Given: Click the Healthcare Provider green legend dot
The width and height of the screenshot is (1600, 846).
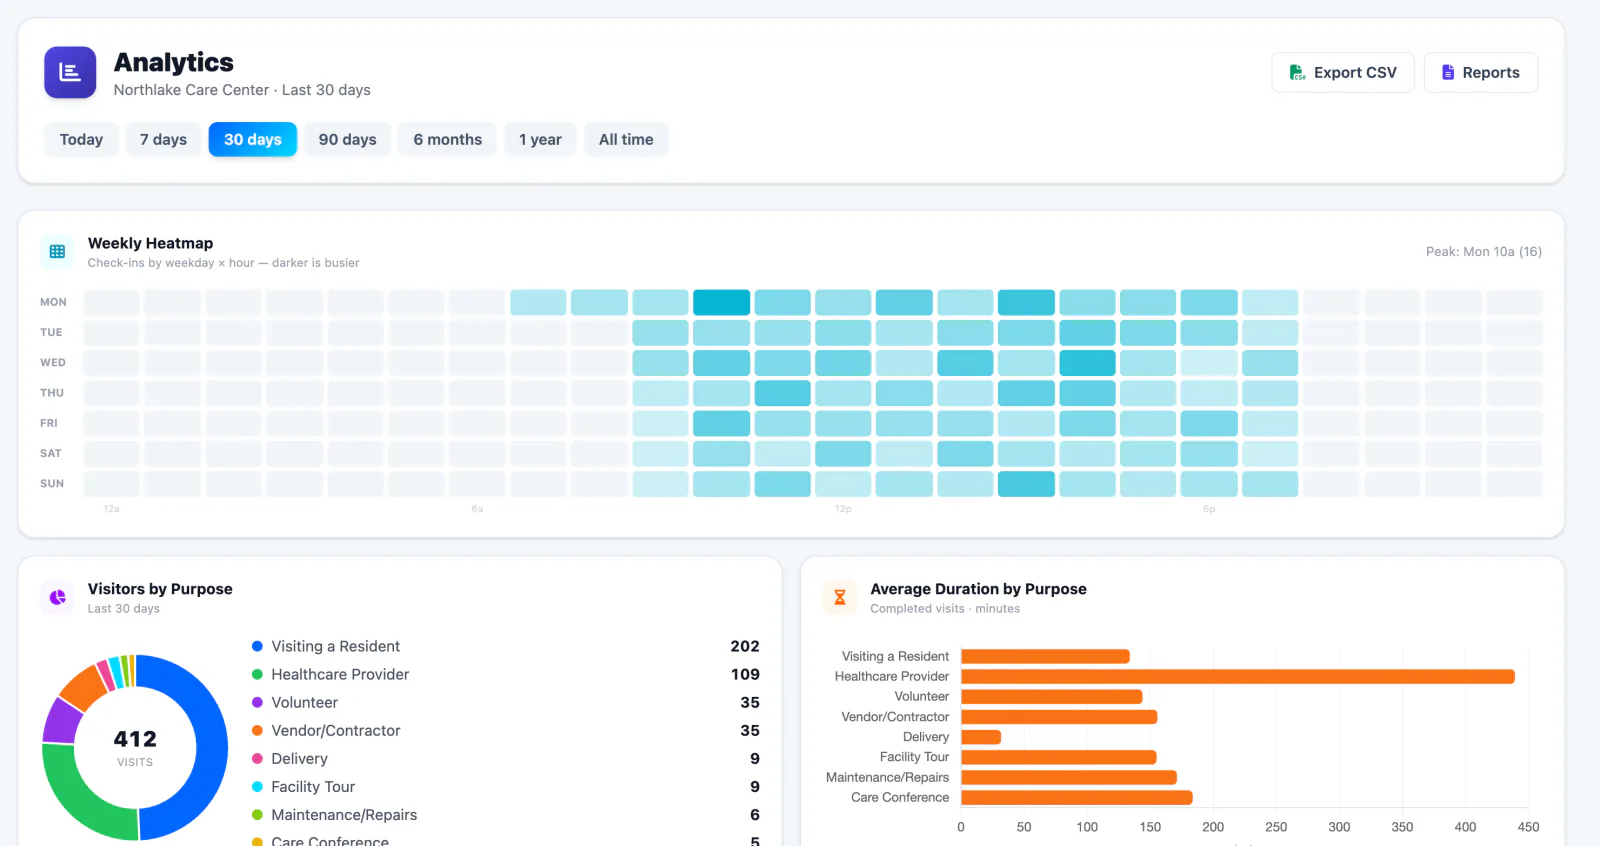Looking at the screenshot, I should pos(257,674).
